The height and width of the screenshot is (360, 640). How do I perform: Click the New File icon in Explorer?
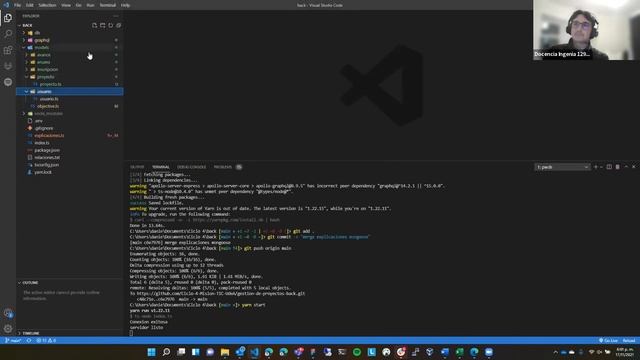[x=95, y=25]
